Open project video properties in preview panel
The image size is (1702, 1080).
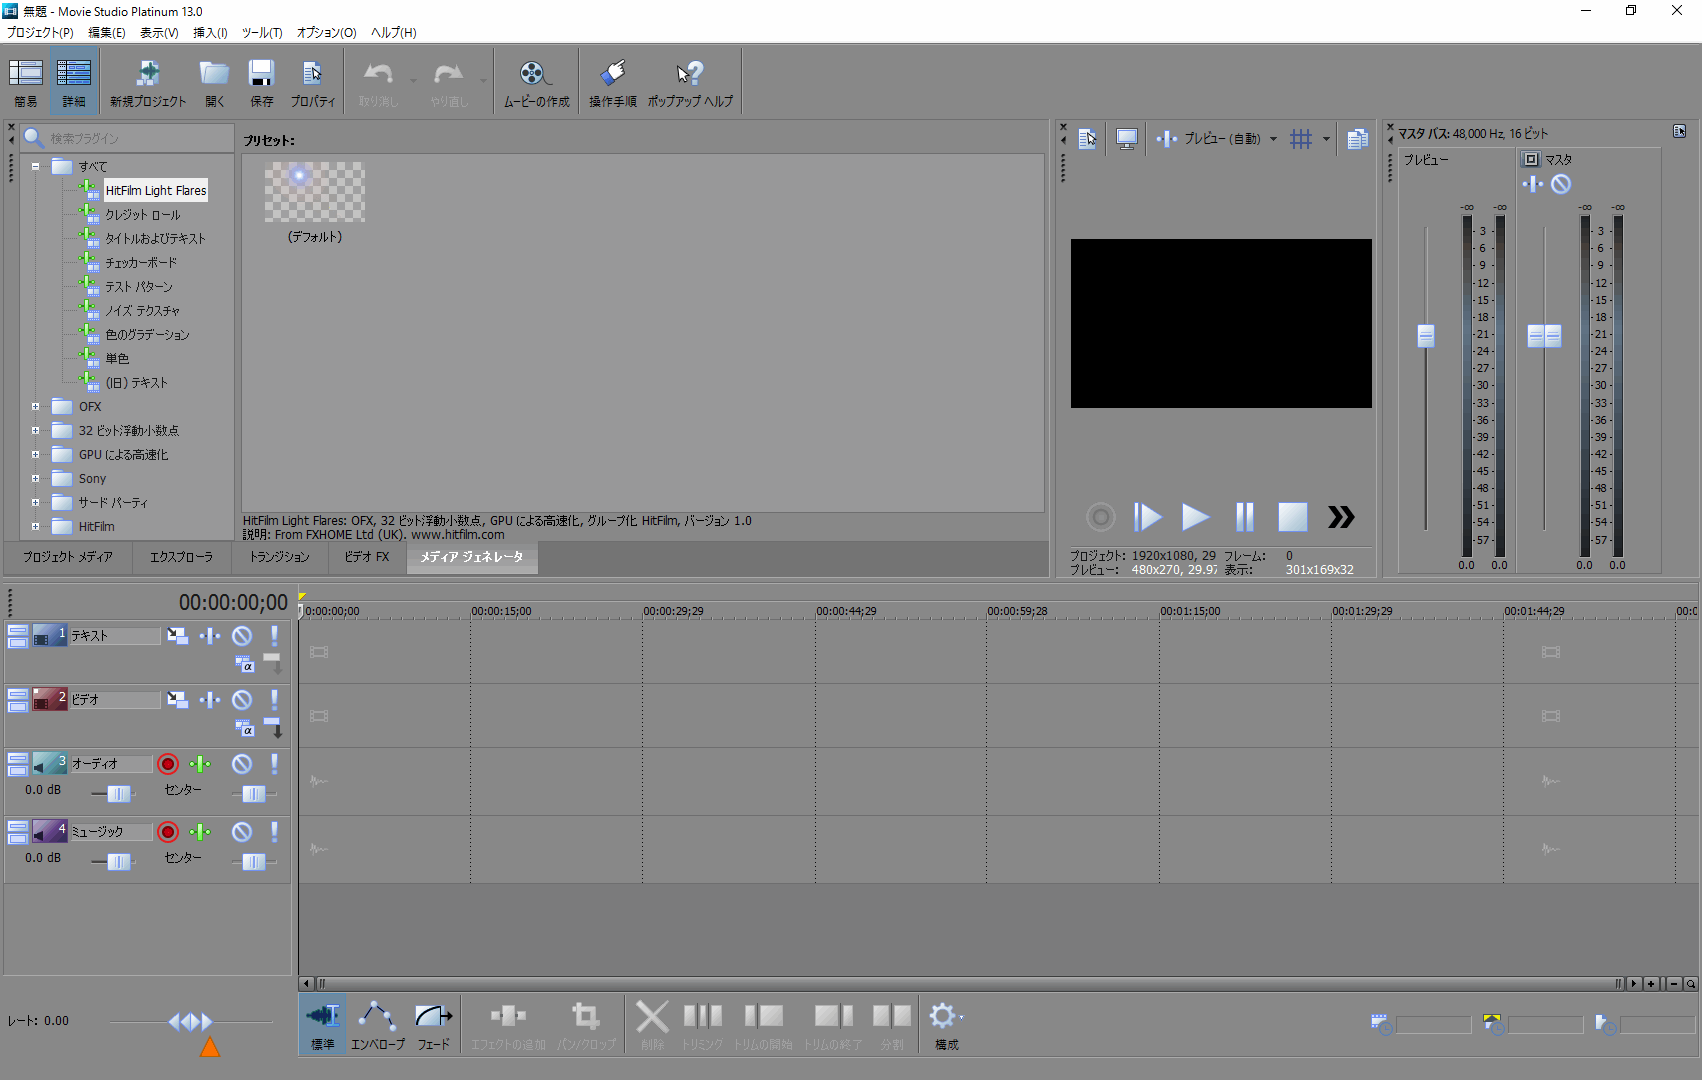tap(1087, 139)
